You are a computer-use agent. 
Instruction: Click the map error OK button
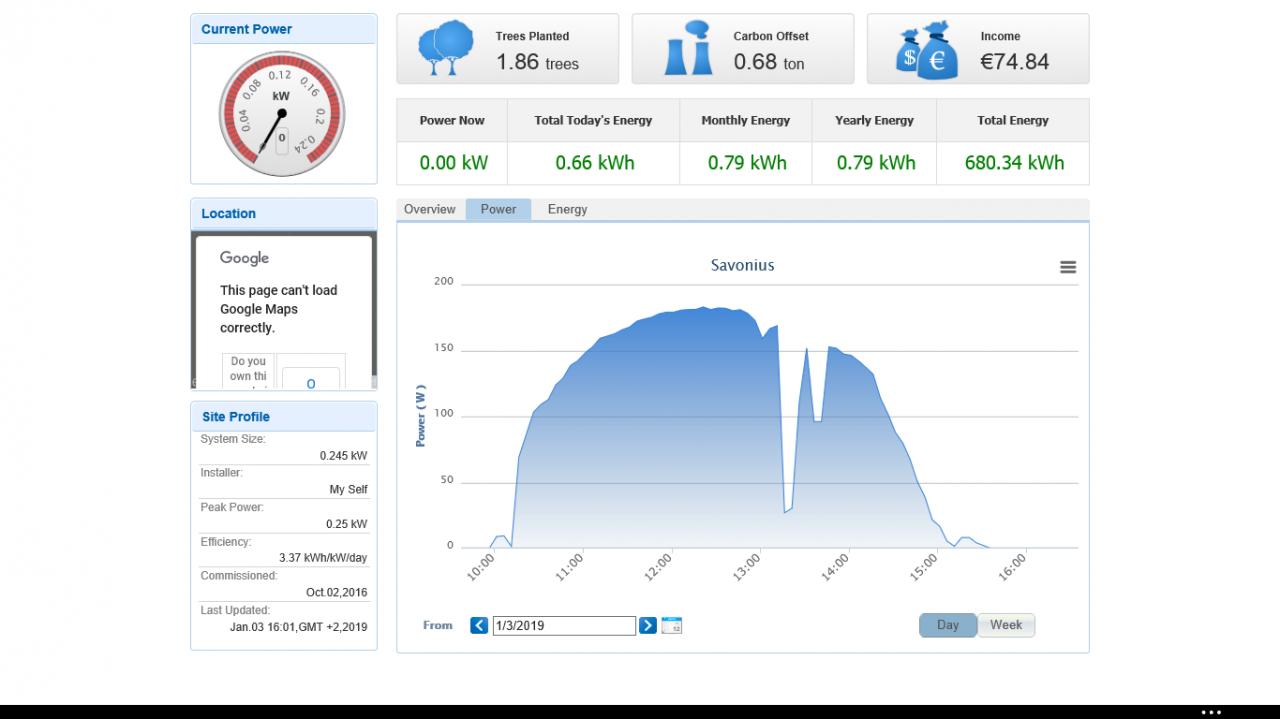point(311,382)
